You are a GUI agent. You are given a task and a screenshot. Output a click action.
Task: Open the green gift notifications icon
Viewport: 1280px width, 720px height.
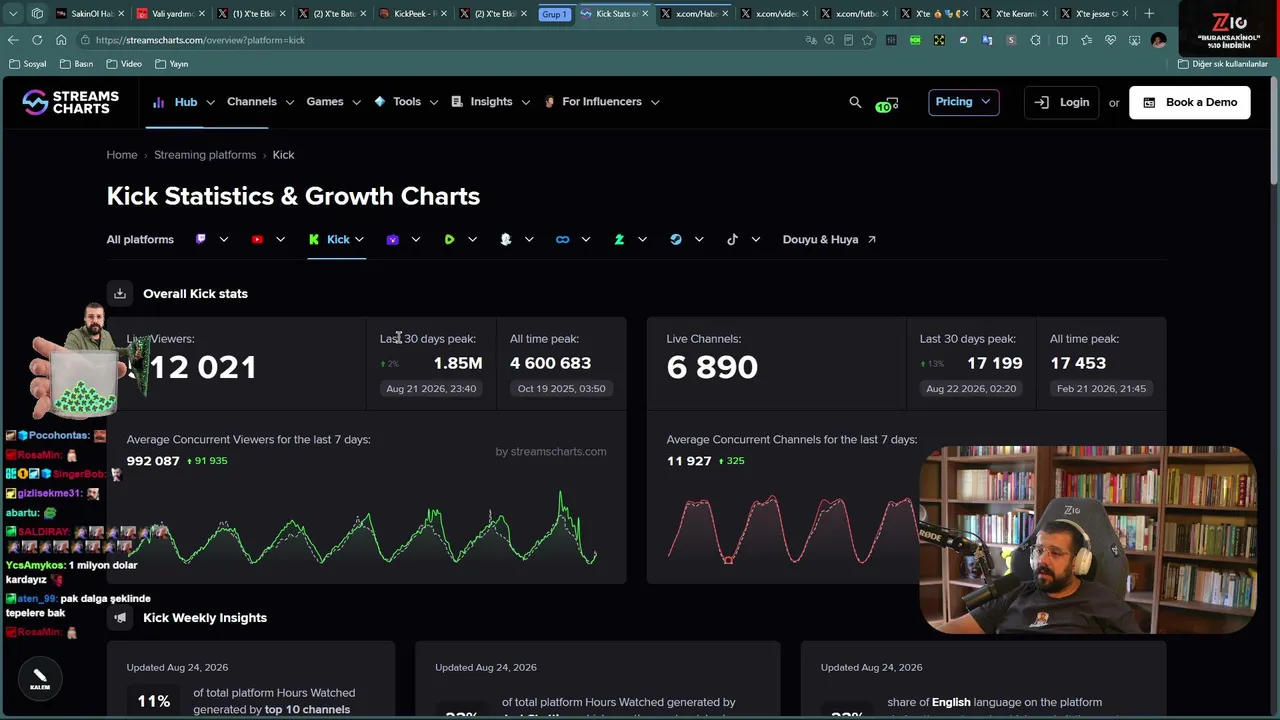pyautogui.click(x=887, y=103)
